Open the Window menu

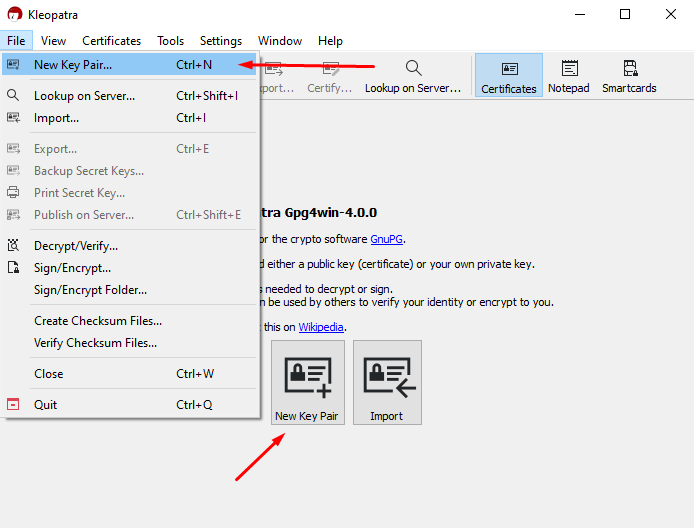click(280, 41)
